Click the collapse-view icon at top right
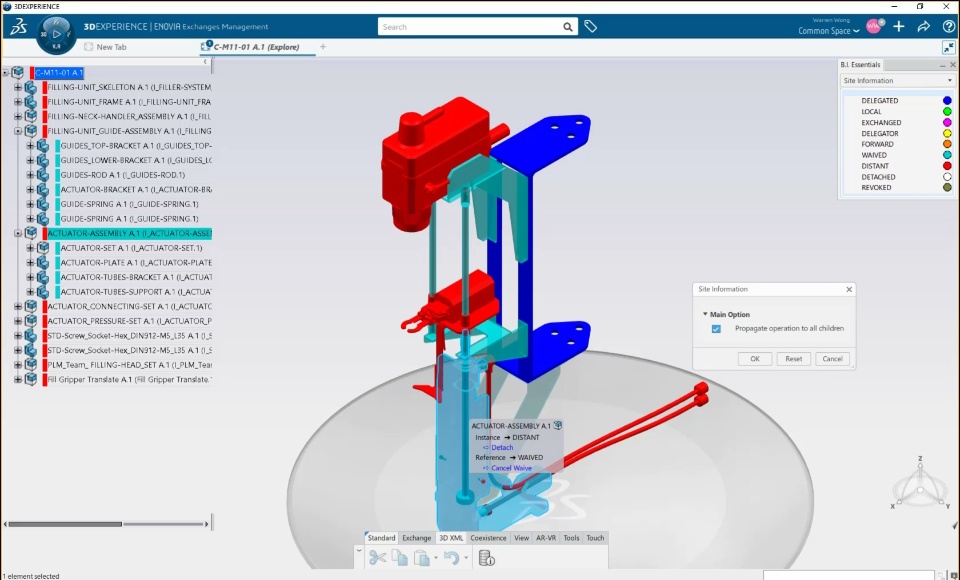Screen dimensions: 960x580 948,47
